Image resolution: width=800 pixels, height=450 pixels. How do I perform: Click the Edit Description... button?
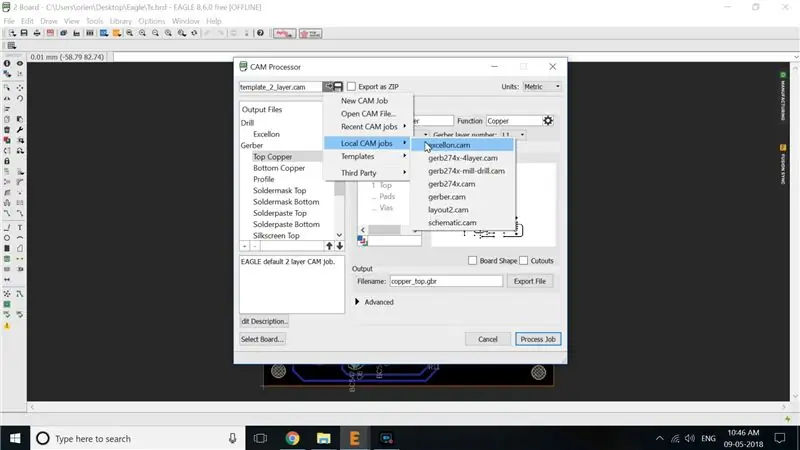264,321
